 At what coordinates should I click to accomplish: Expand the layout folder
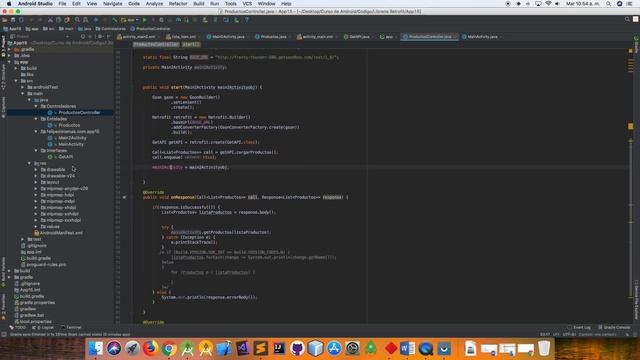[x=36, y=182]
